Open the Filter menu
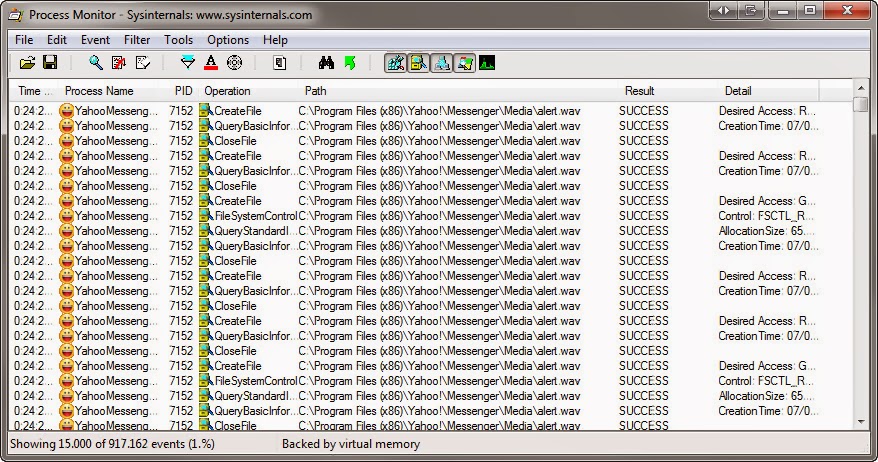Image resolution: width=878 pixels, height=462 pixels. pos(137,40)
